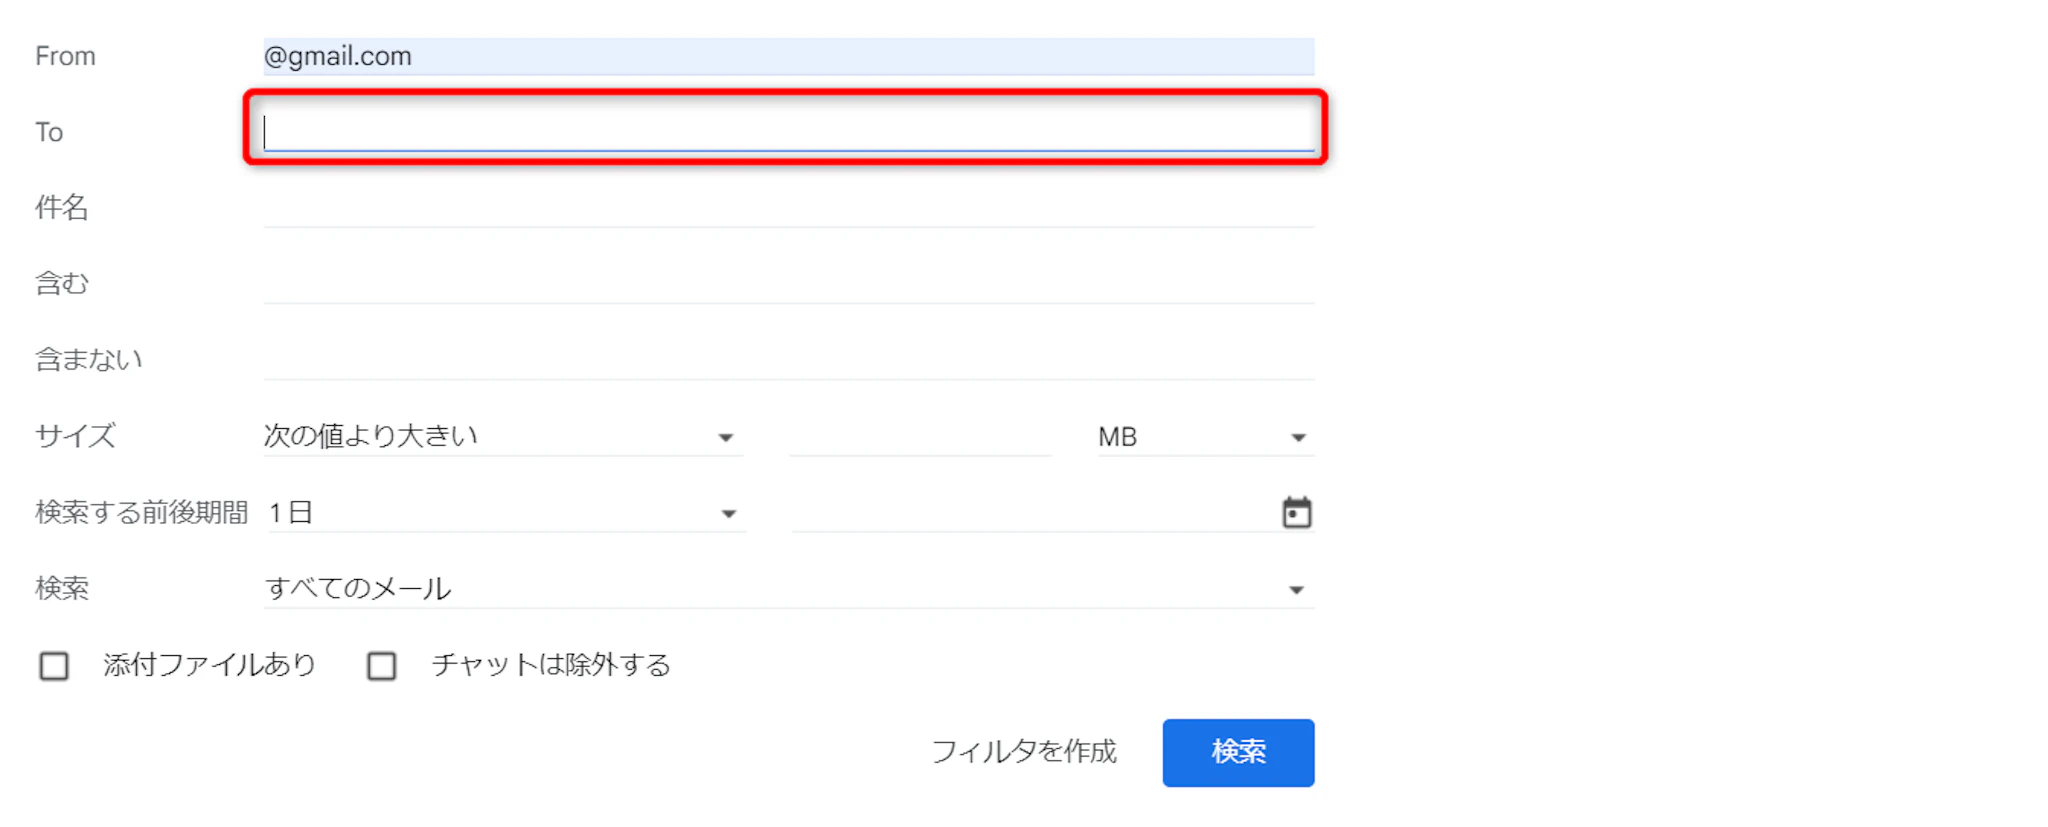The image size is (2048, 827).
Task: Click the 含まない excluded words field
Action: (787, 360)
